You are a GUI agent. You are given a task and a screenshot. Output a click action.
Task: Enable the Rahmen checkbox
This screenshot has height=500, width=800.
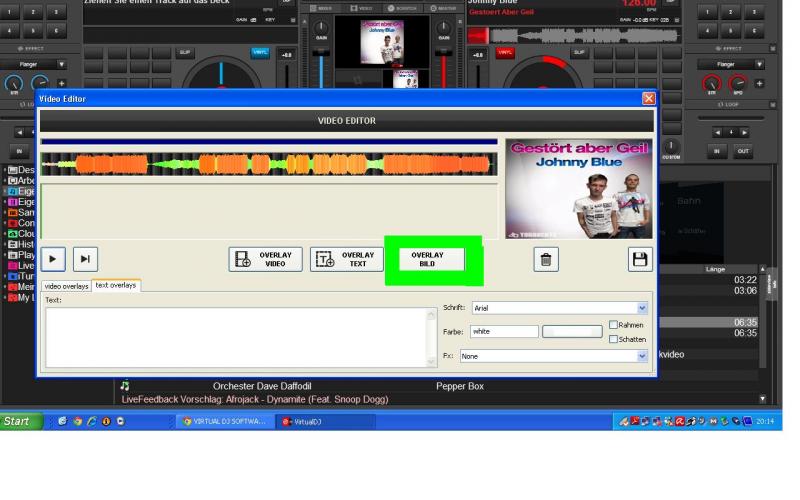pyautogui.click(x=613, y=325)
